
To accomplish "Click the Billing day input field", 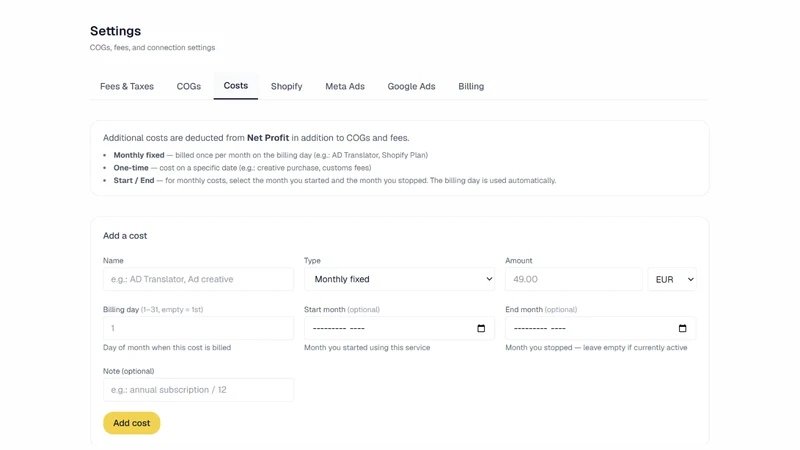I will click(x=198, y=328).
